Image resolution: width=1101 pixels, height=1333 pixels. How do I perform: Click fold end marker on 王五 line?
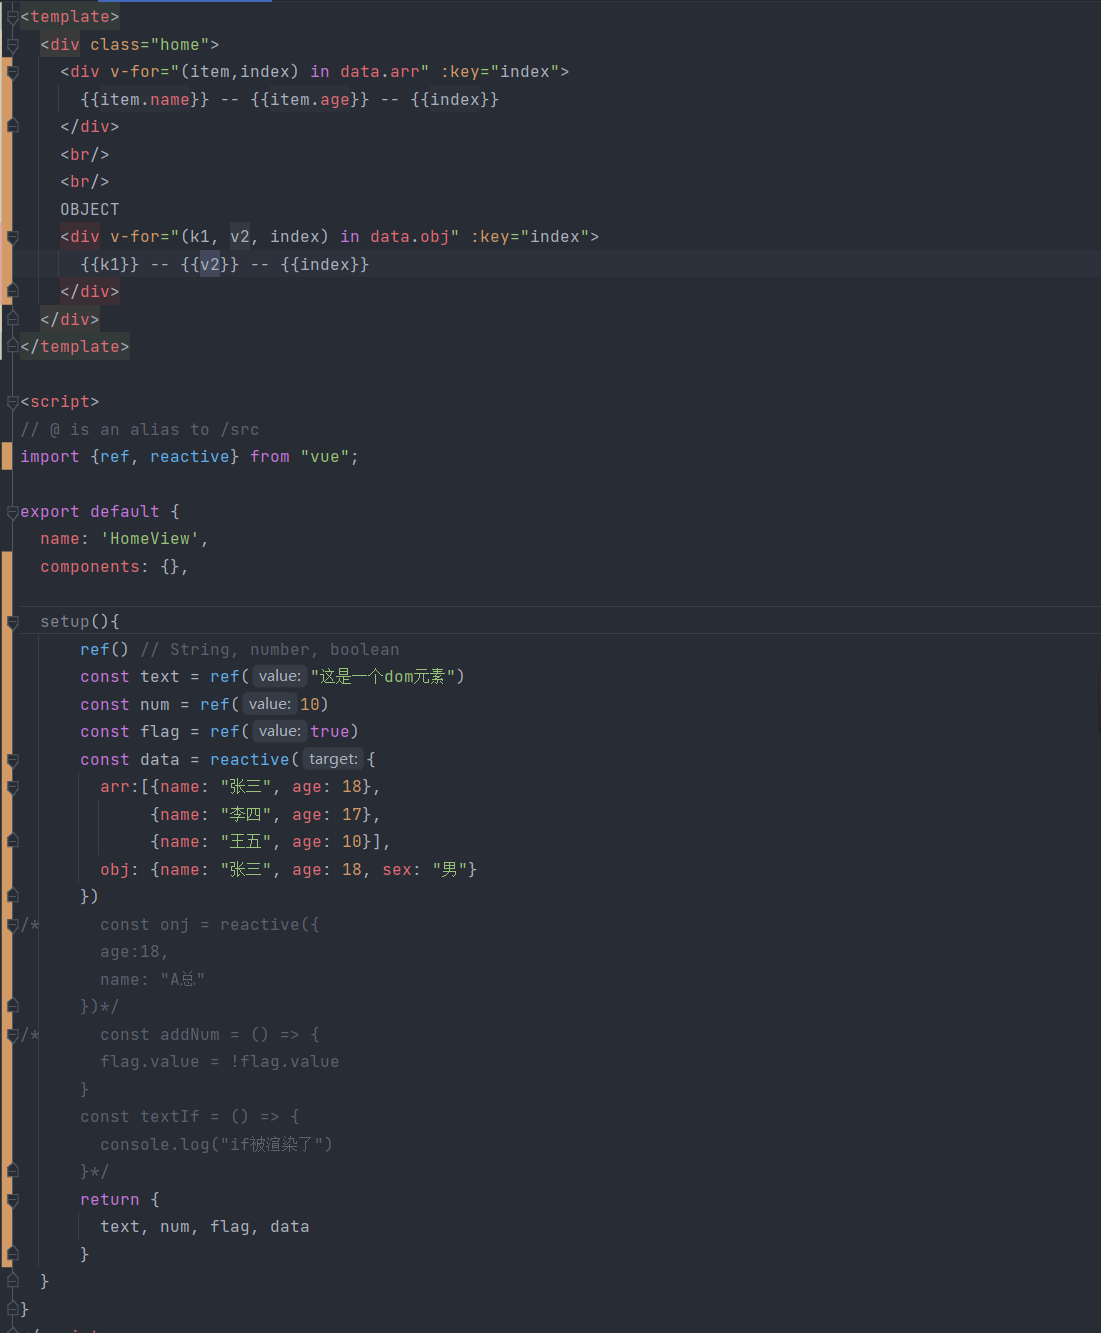13,842
